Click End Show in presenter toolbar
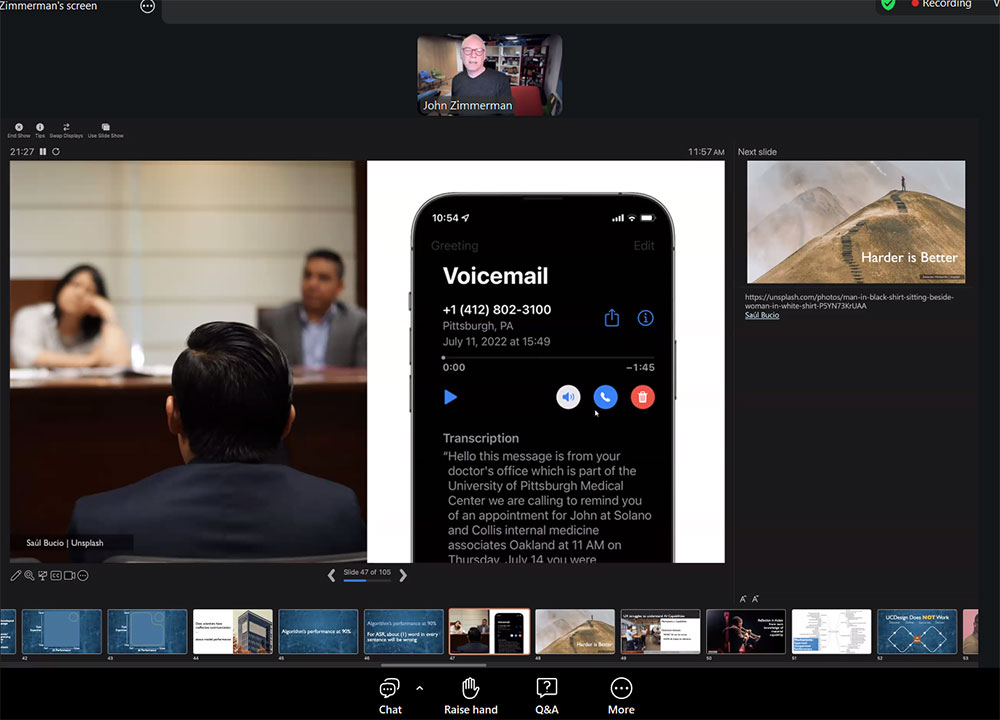Image resolution: width=1000 pixels, height=720 pixels. (x=18, y=130)
